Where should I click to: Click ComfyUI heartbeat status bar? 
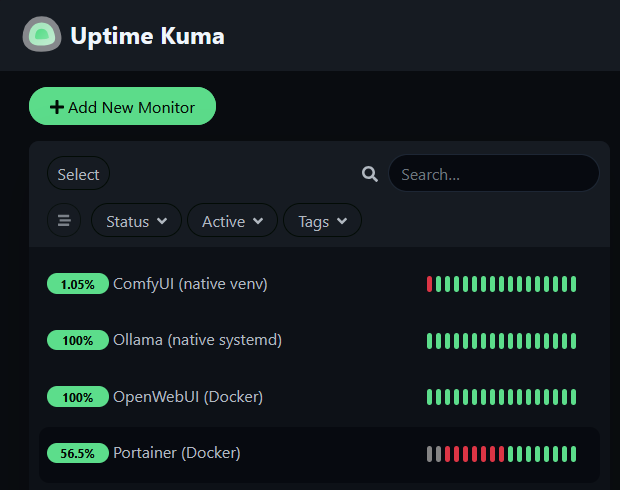click(501, 284)
